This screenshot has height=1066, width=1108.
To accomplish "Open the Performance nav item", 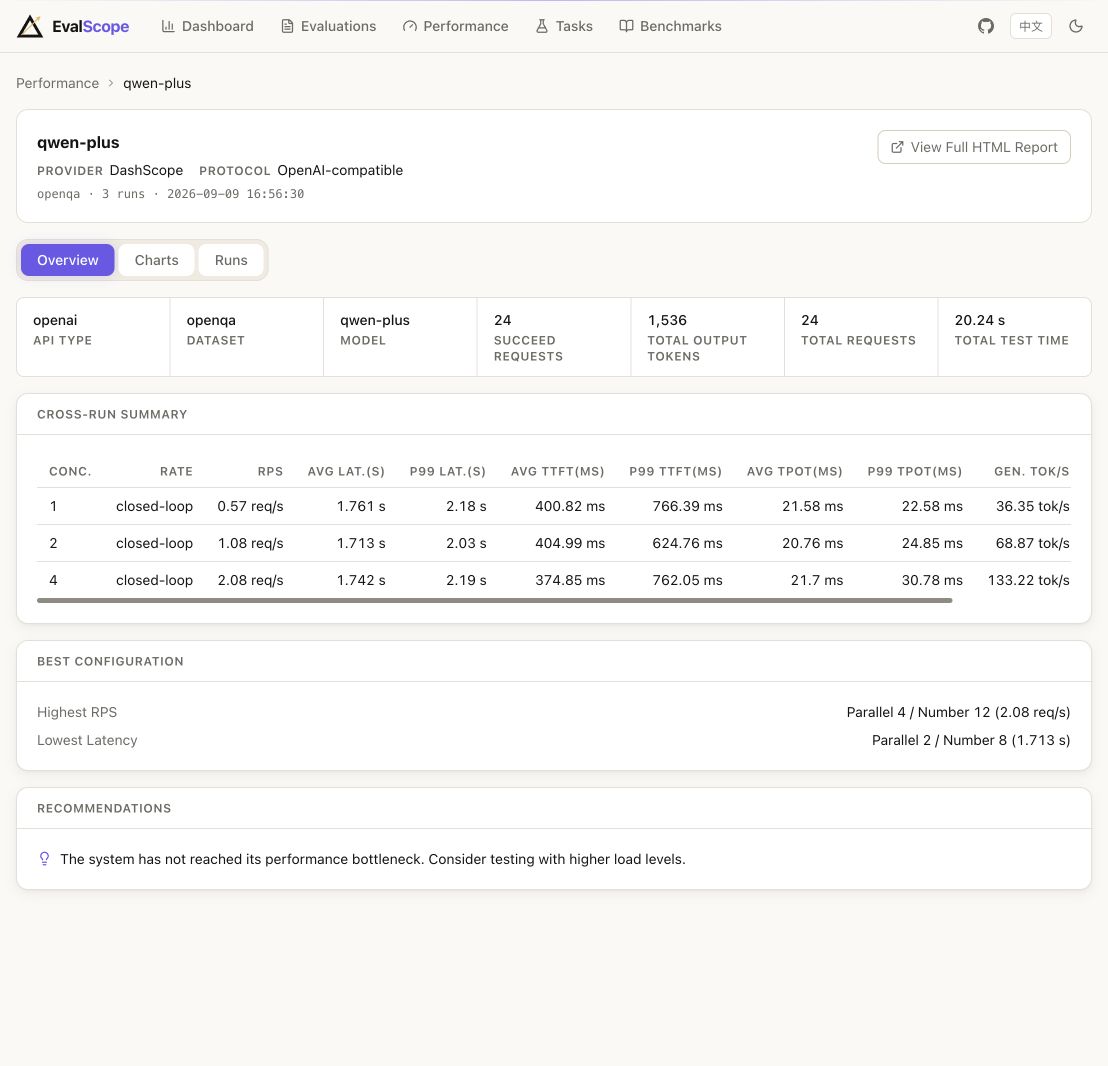I will pyautogui.click(x=455, y=26).
